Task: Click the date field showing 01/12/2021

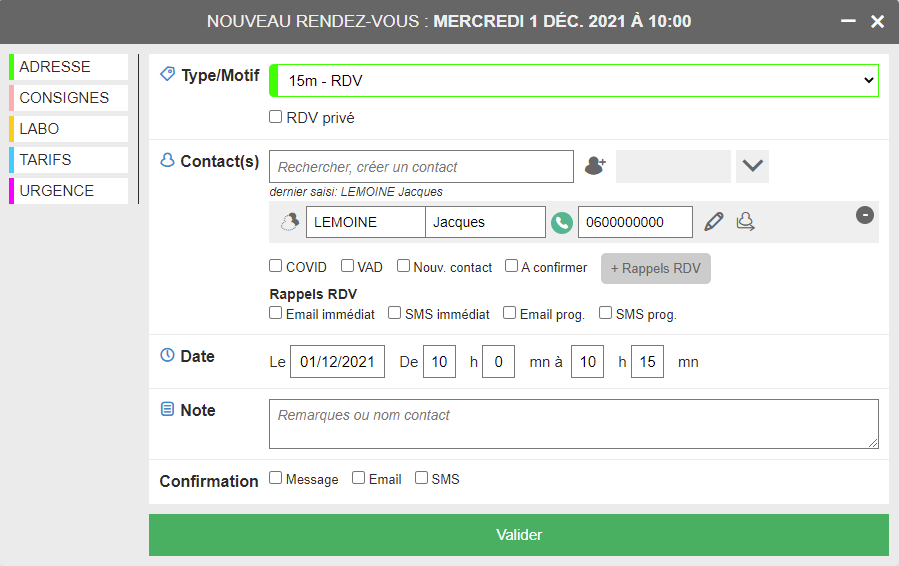Action: pyautogui.click(x=337, y=362)
